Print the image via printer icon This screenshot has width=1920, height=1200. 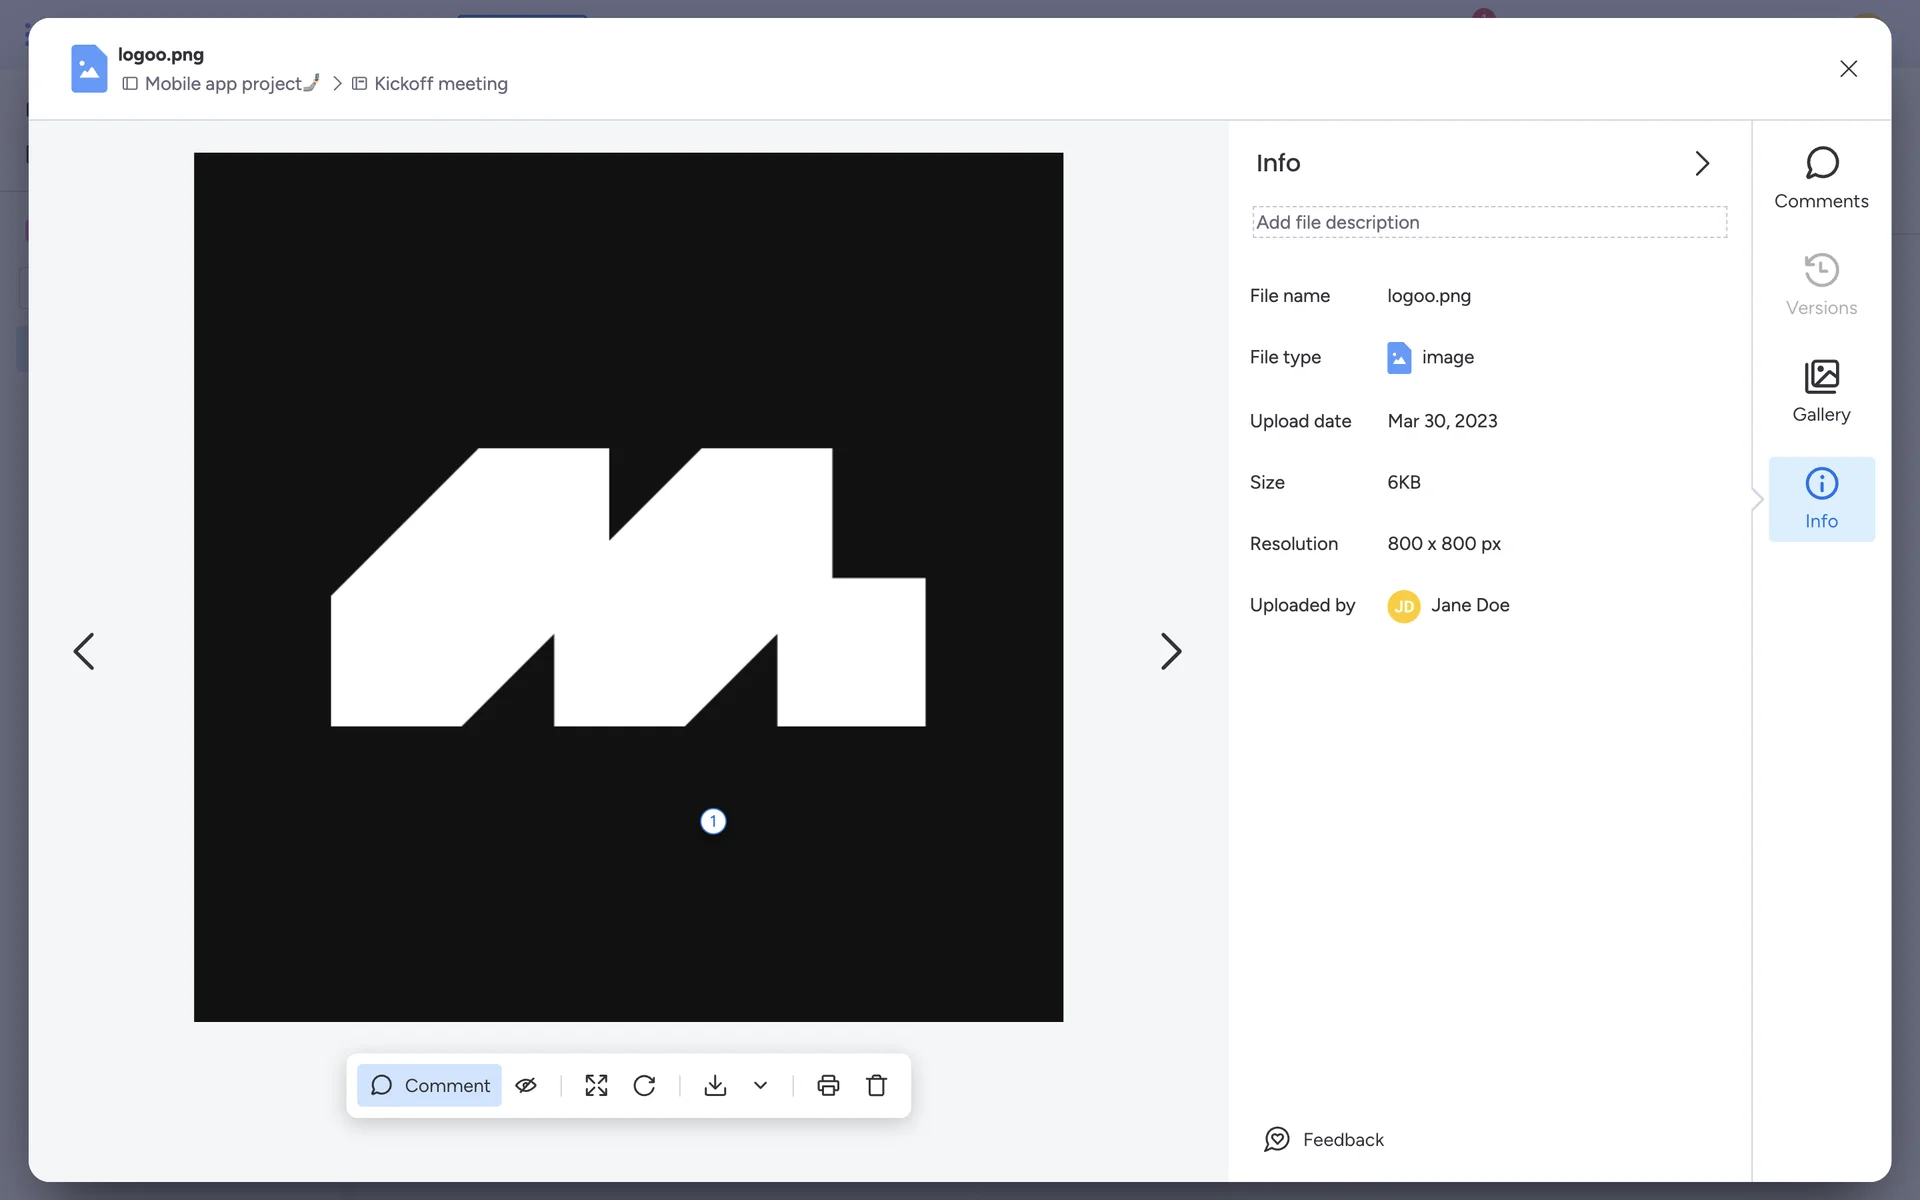[x=828, y=1085]
